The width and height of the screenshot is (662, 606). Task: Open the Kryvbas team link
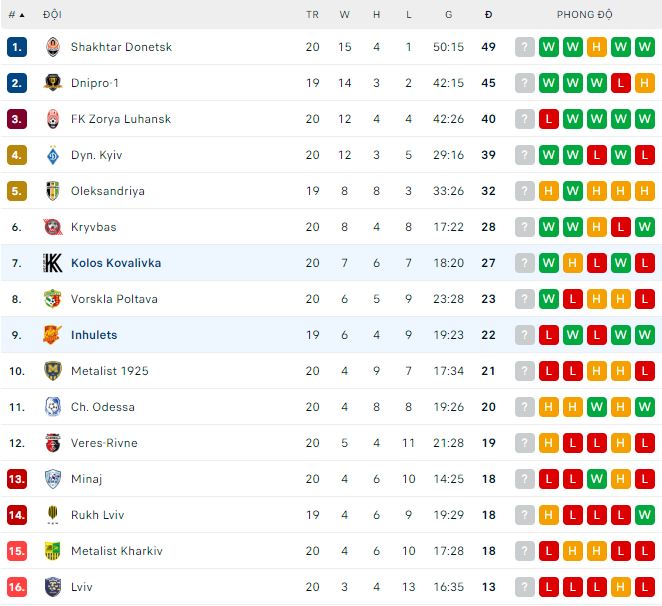94,227
